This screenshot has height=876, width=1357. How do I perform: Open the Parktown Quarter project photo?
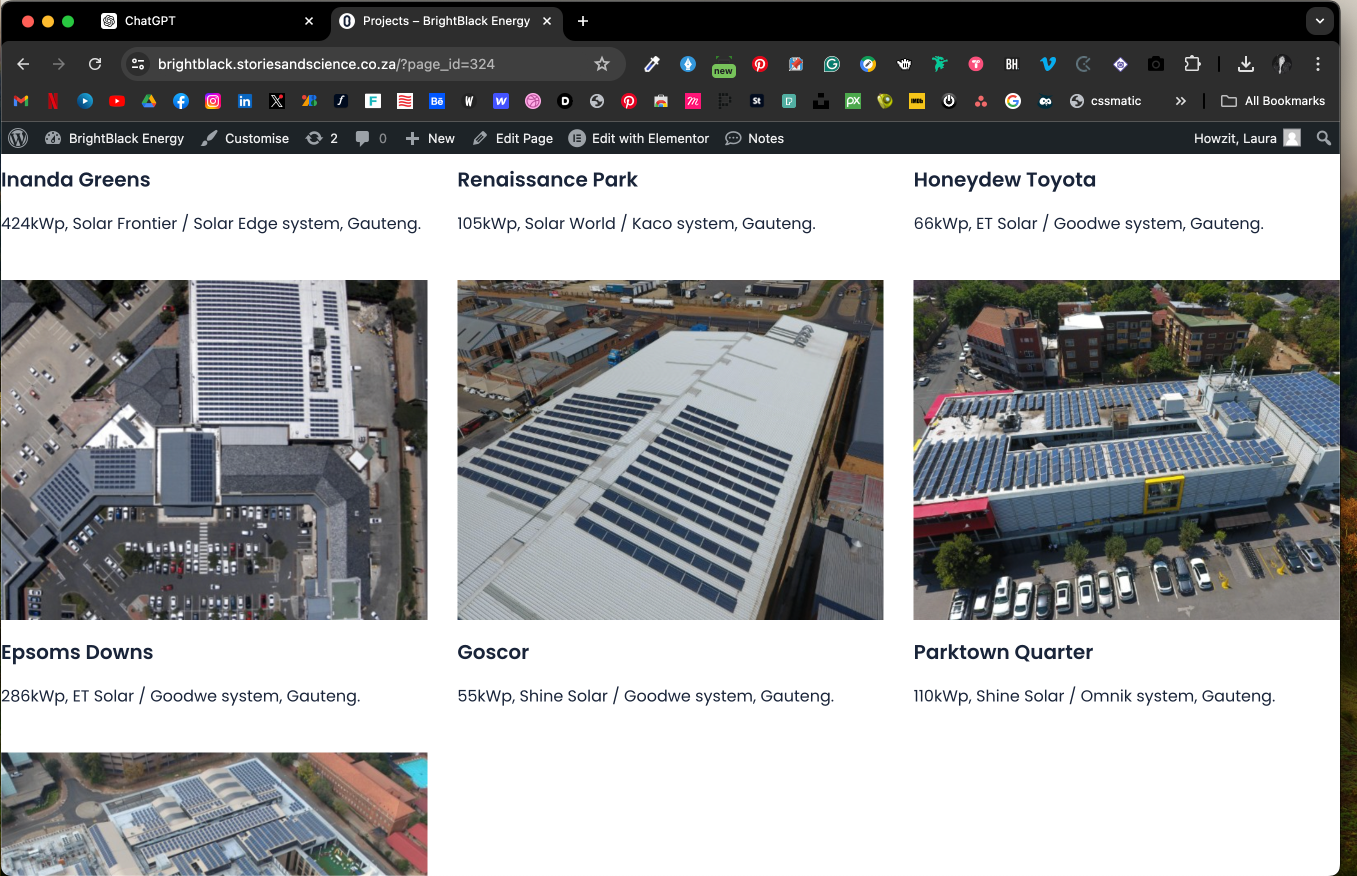pos(1126,450)
